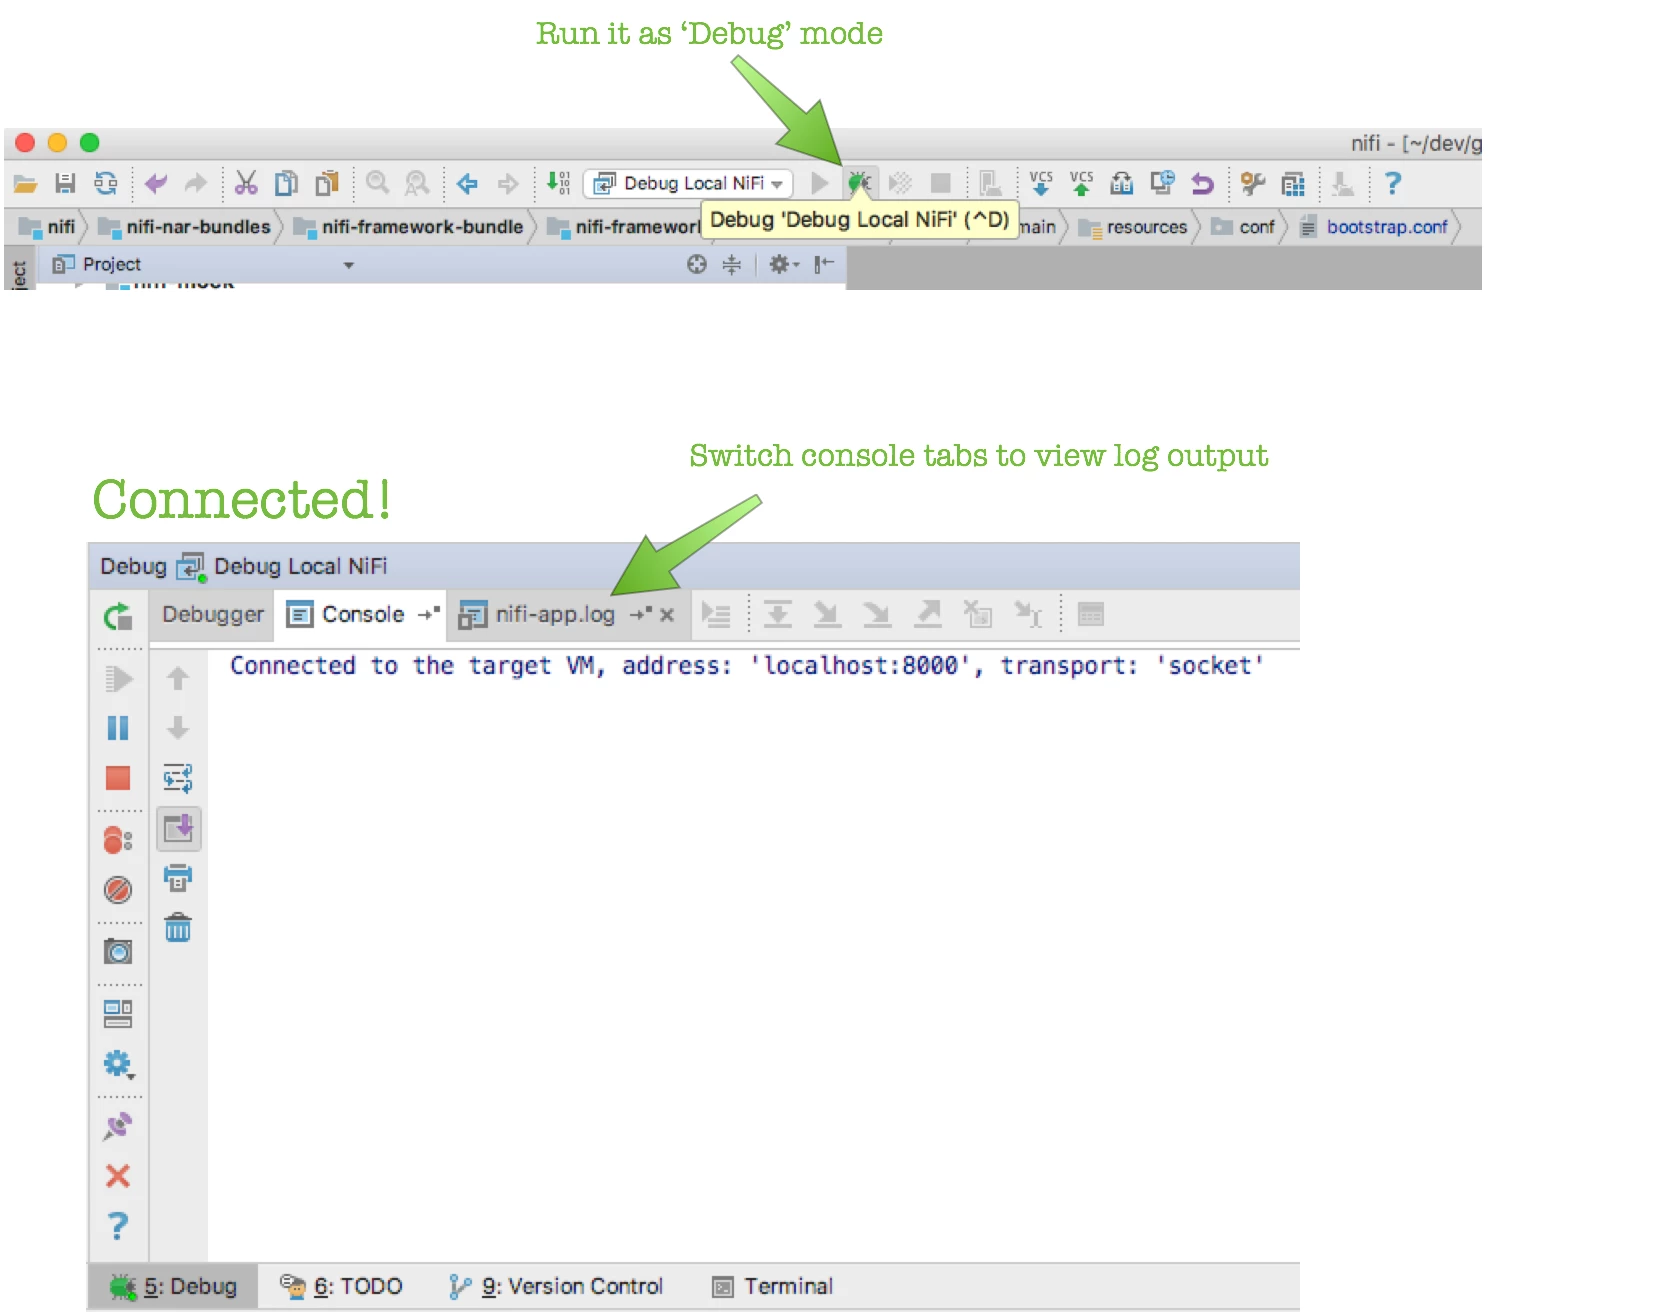Navigate back with the blue left arrow
Screen dimensions: 1676x1316
[467, 183]
